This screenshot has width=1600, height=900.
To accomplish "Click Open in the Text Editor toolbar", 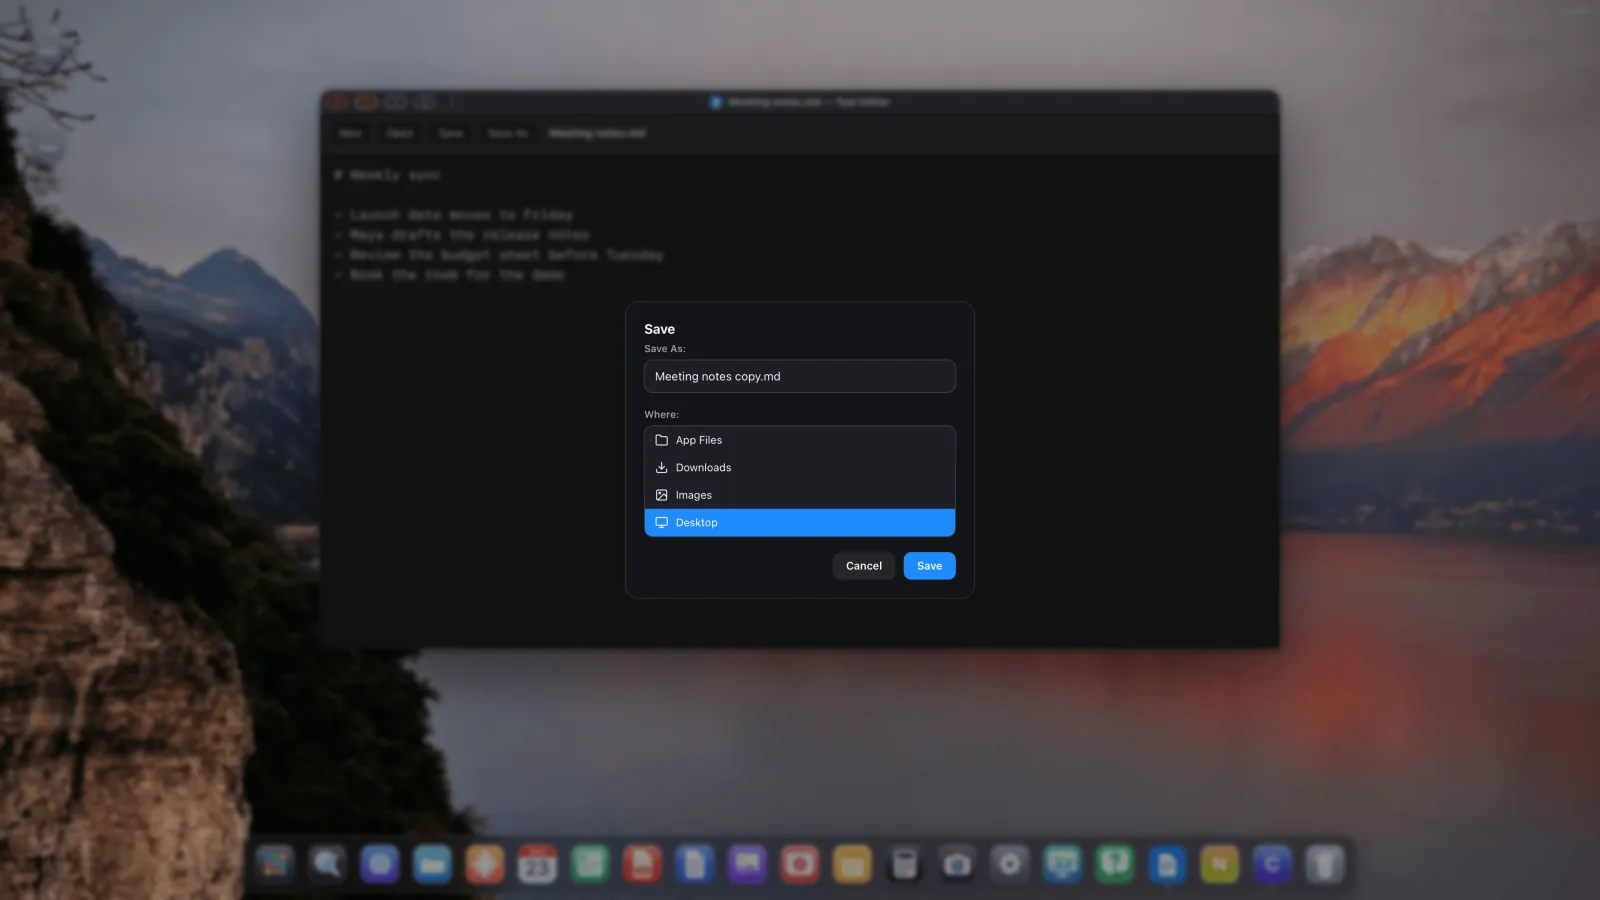I will (x=400, y=133).
